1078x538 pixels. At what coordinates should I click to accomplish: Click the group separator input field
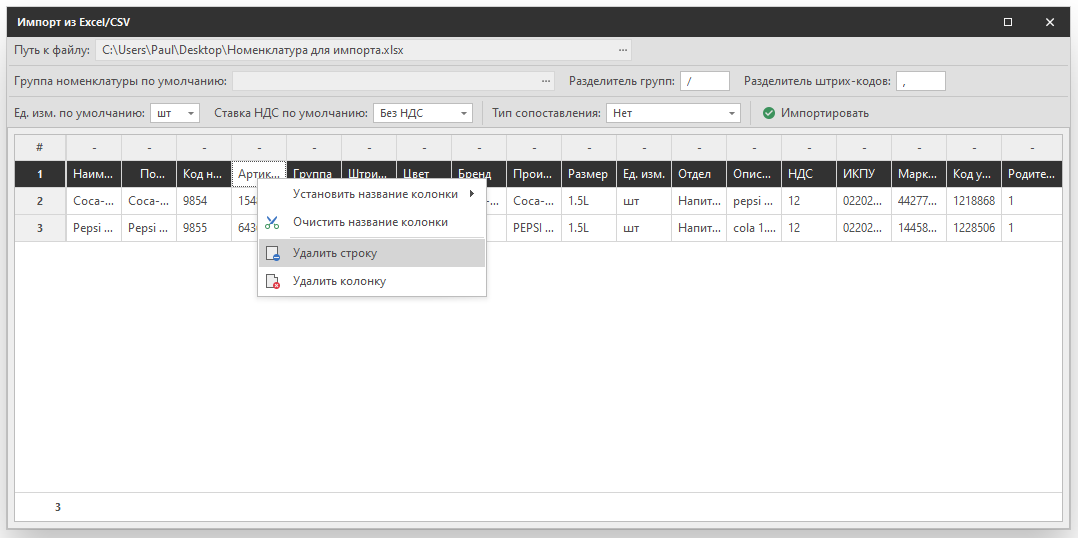(705, 81)
